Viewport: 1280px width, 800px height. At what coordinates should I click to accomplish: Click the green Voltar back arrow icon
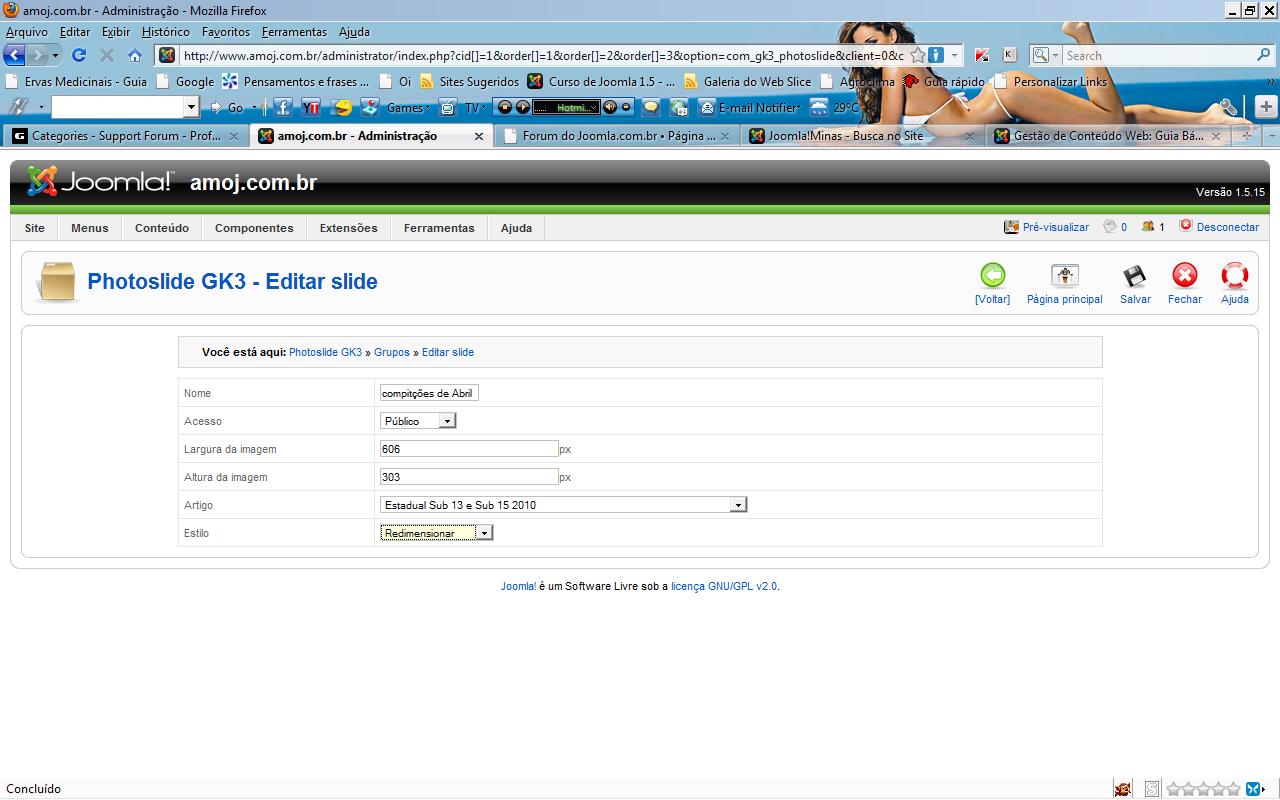[x=992, y=275]
